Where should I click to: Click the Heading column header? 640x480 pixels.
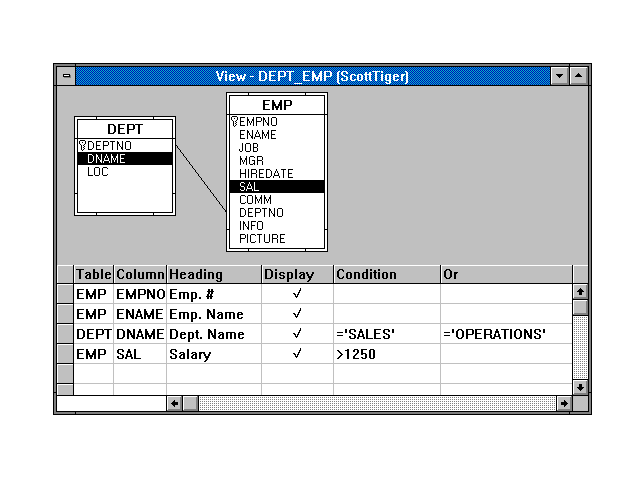(213, 274)
